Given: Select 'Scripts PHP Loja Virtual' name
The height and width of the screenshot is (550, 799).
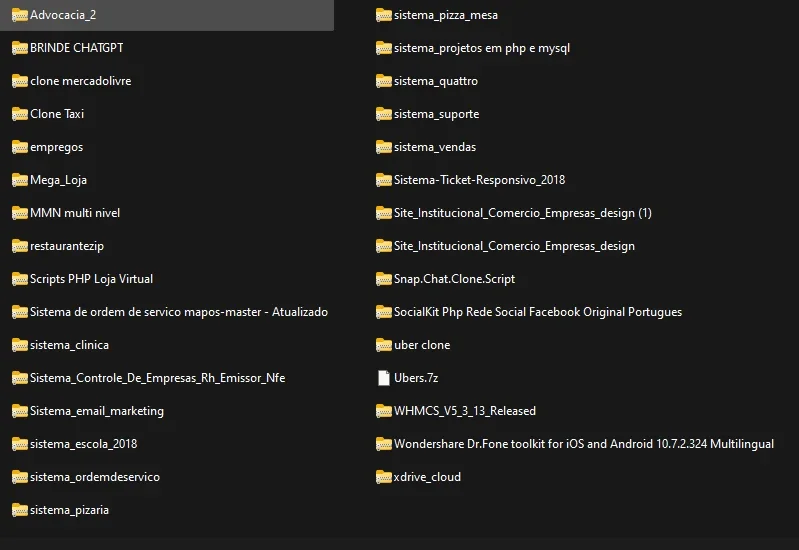Looking at the screenshot, I should [x=92, y=279].
